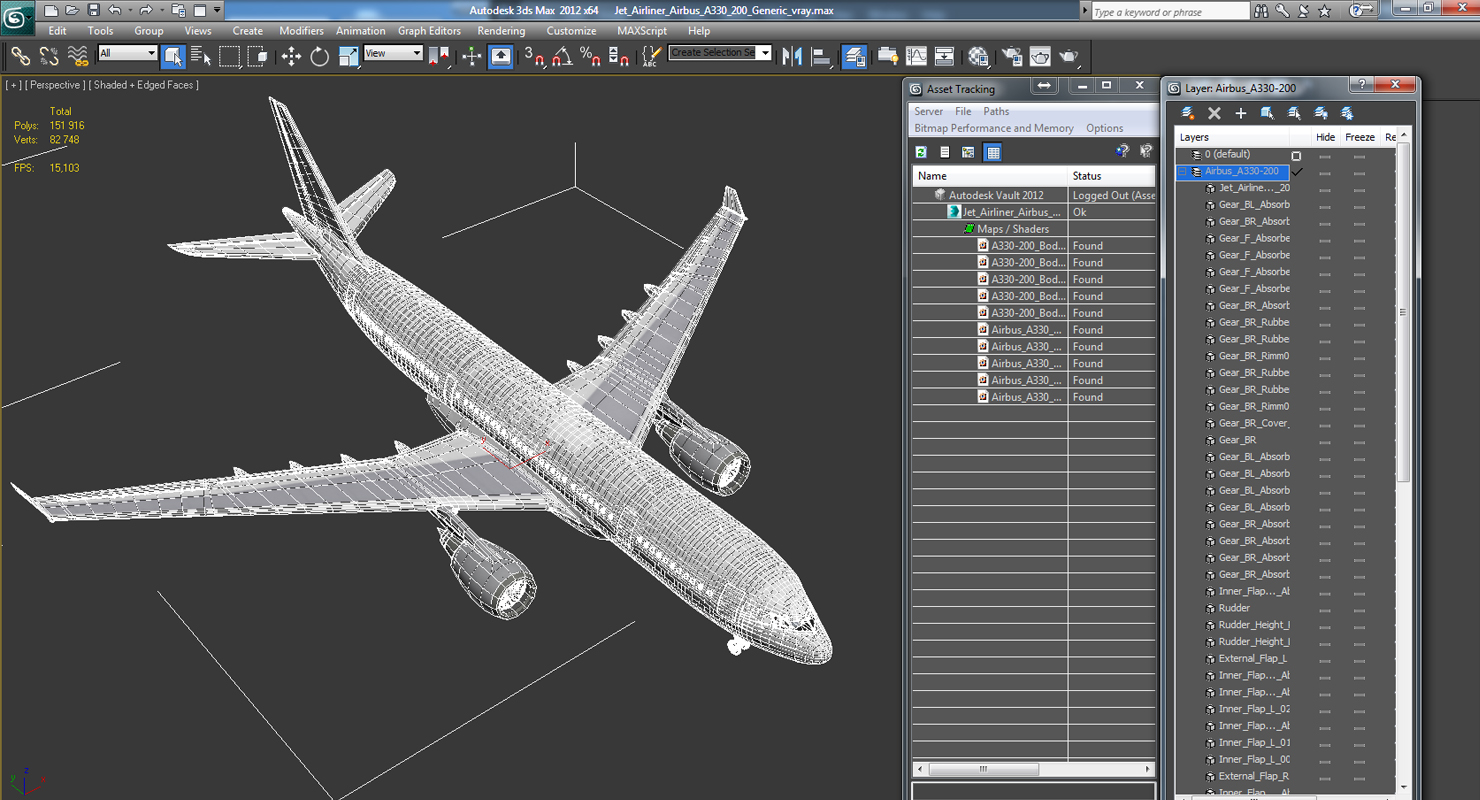Activate the Select Object tool
The width and height of the screenshot is (1480, 800).
click(173, 56)
